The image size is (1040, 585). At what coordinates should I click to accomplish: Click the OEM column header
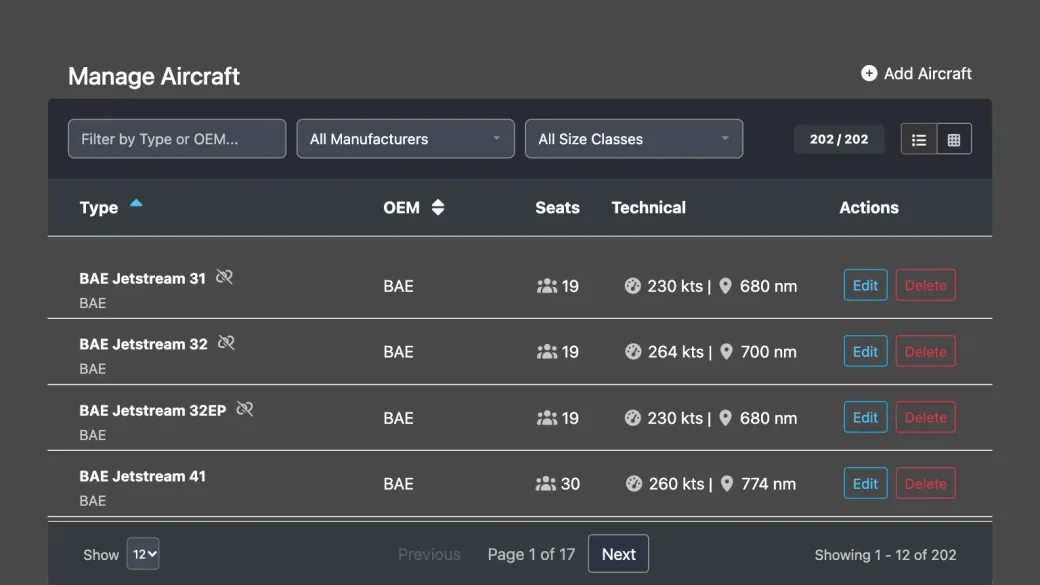tap(401, 208)
